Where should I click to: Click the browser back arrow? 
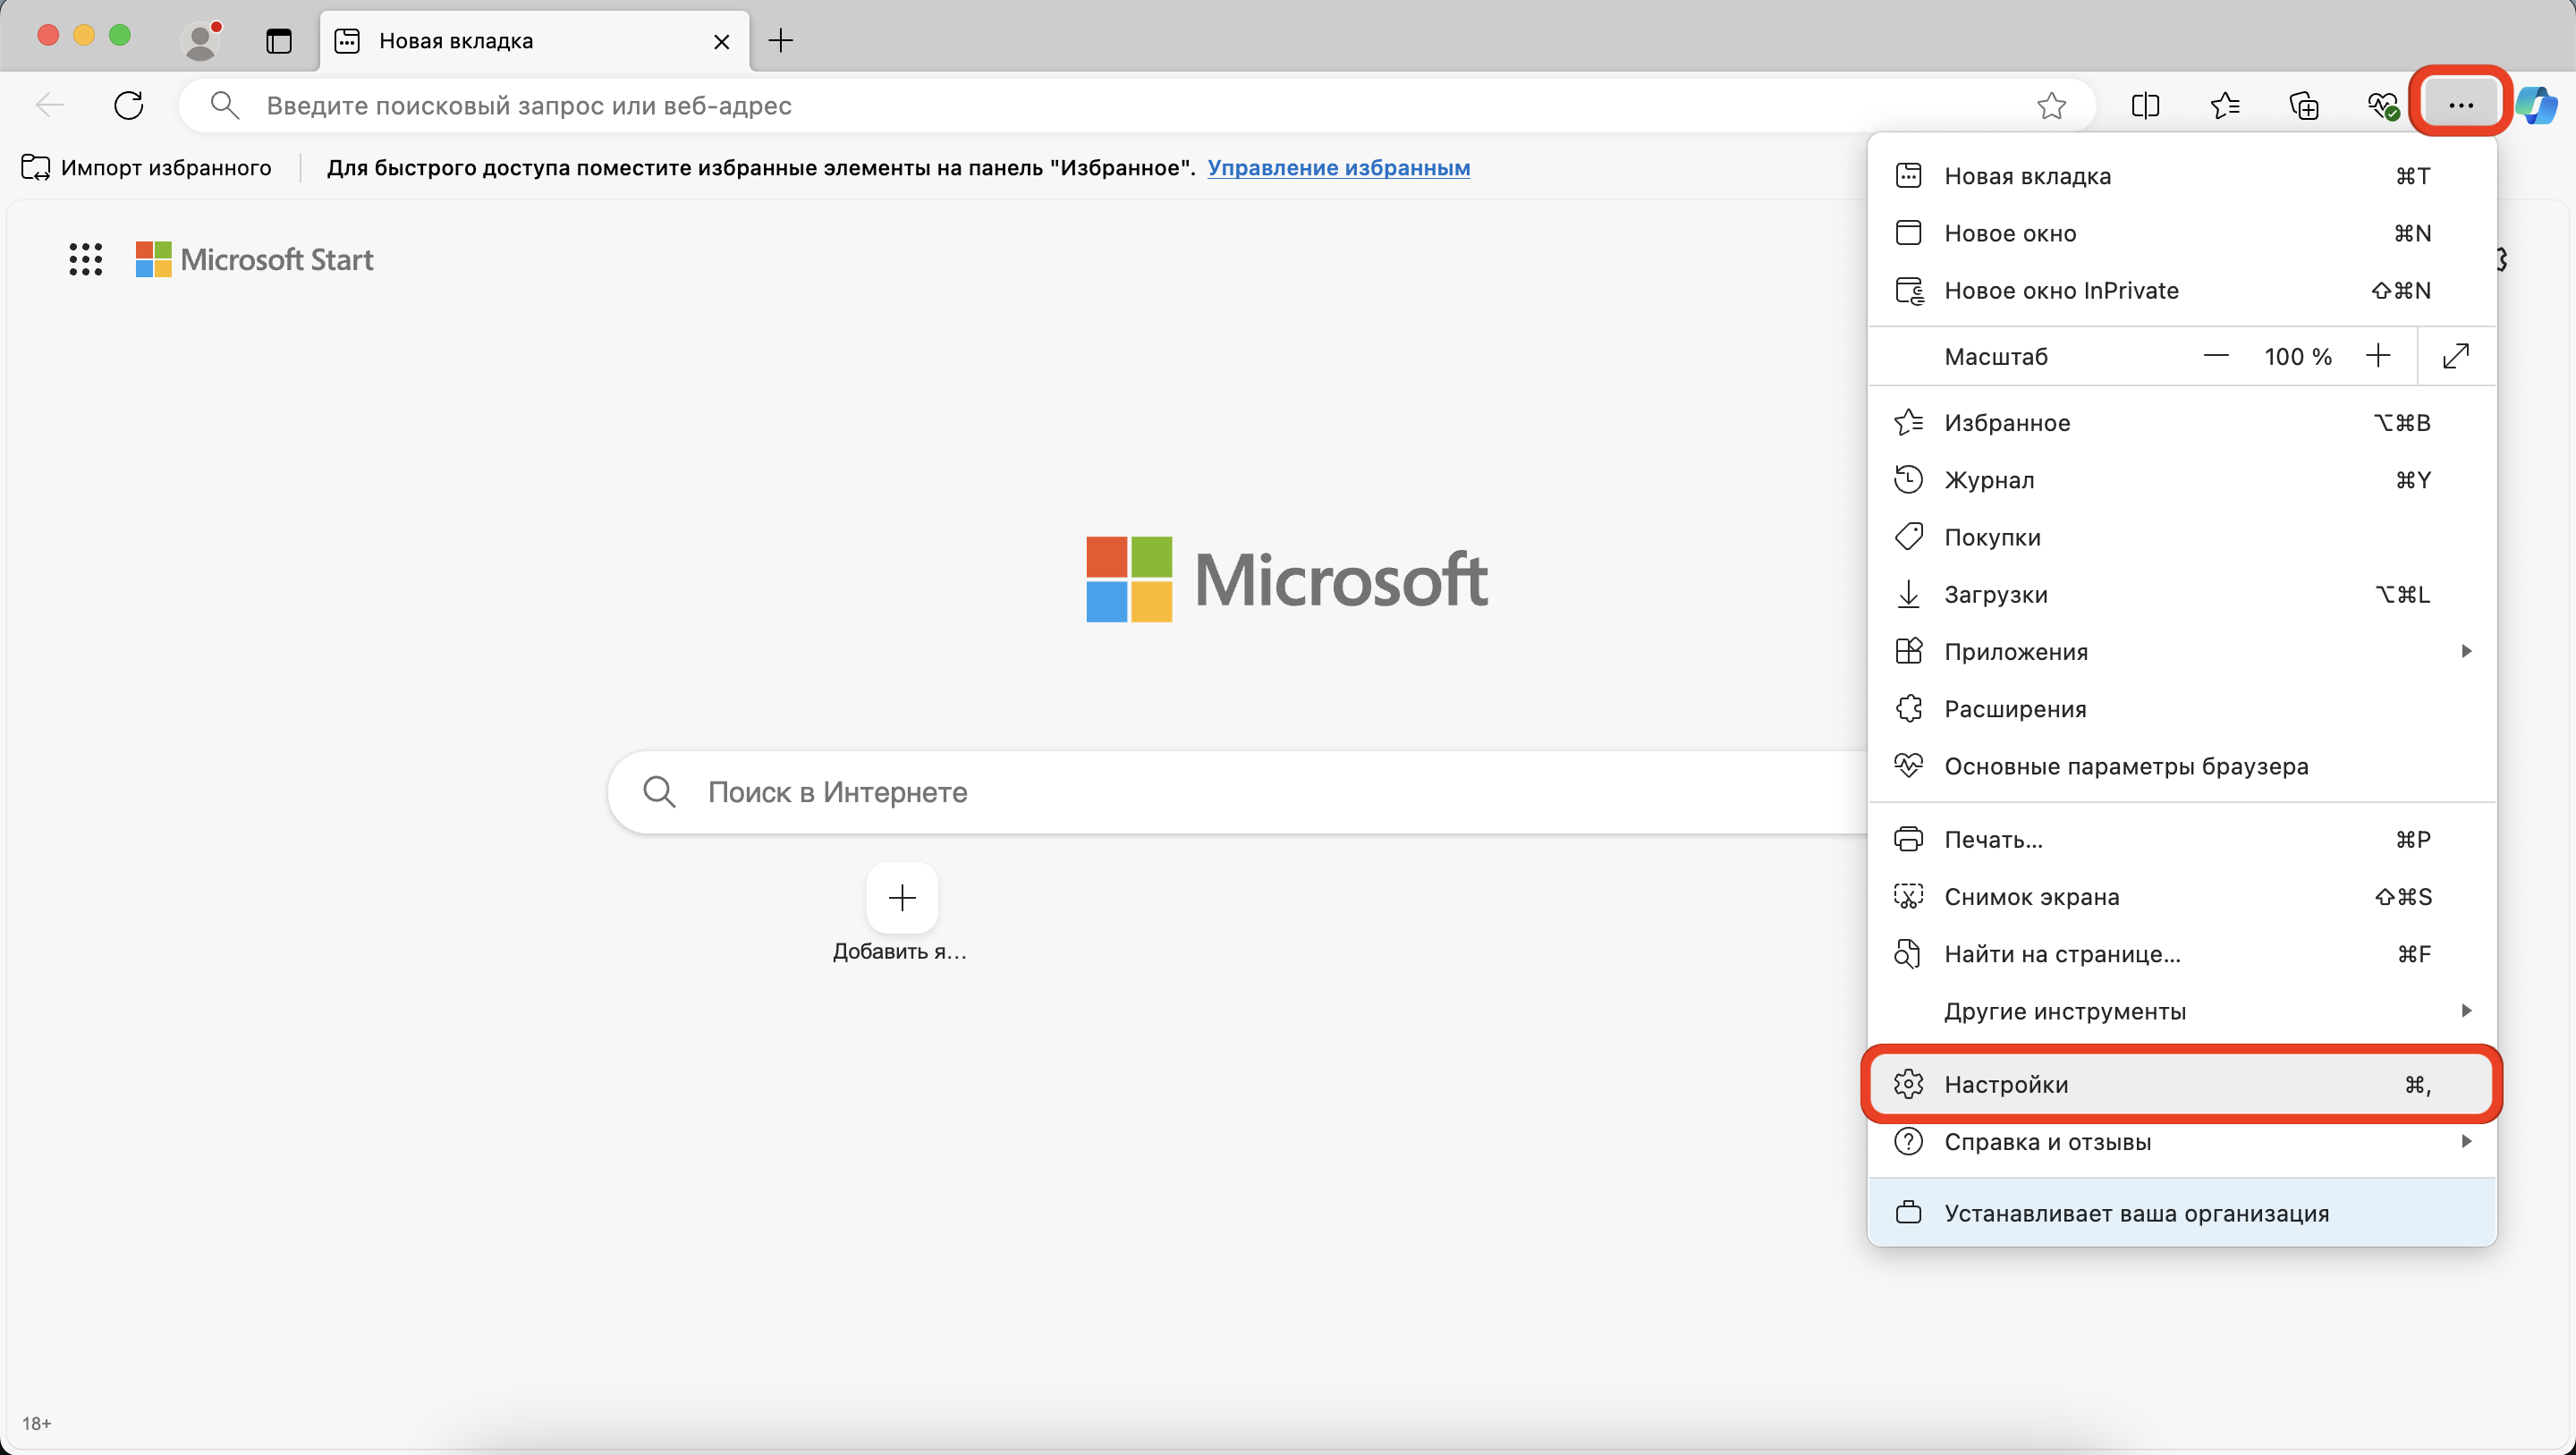[x=50, y=105]
